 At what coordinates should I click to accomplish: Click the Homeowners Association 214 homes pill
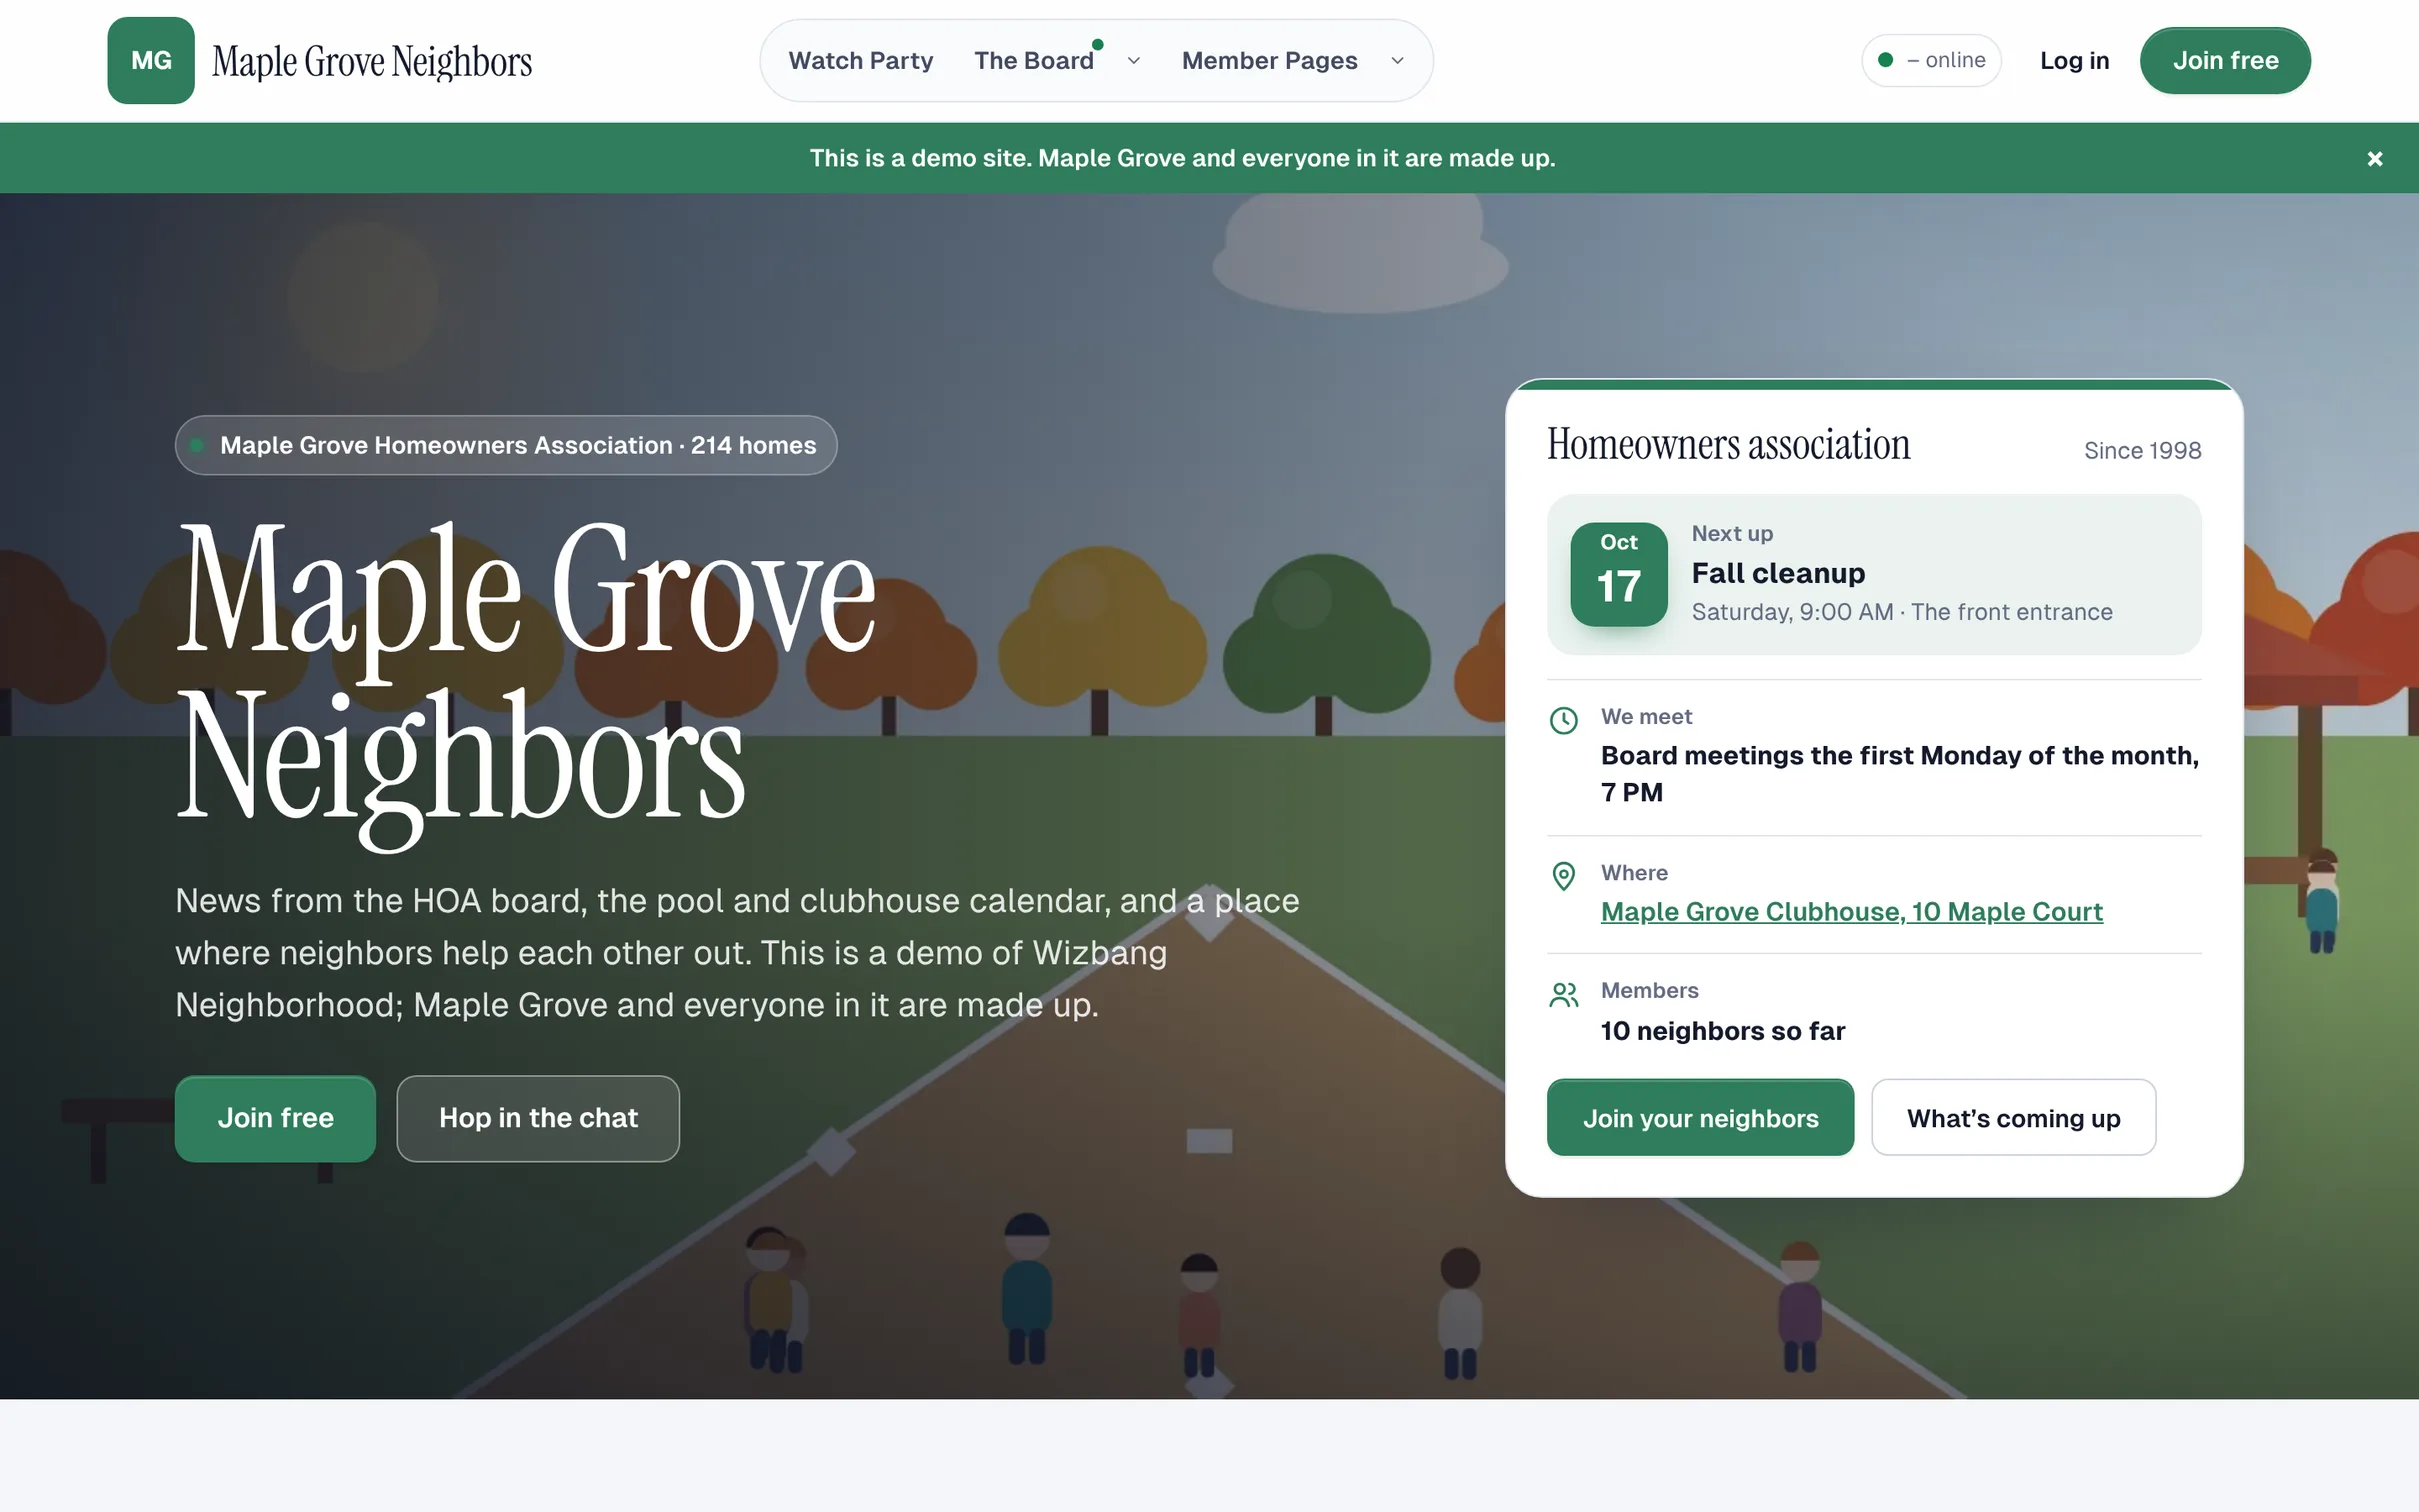(x=506, y=445)
